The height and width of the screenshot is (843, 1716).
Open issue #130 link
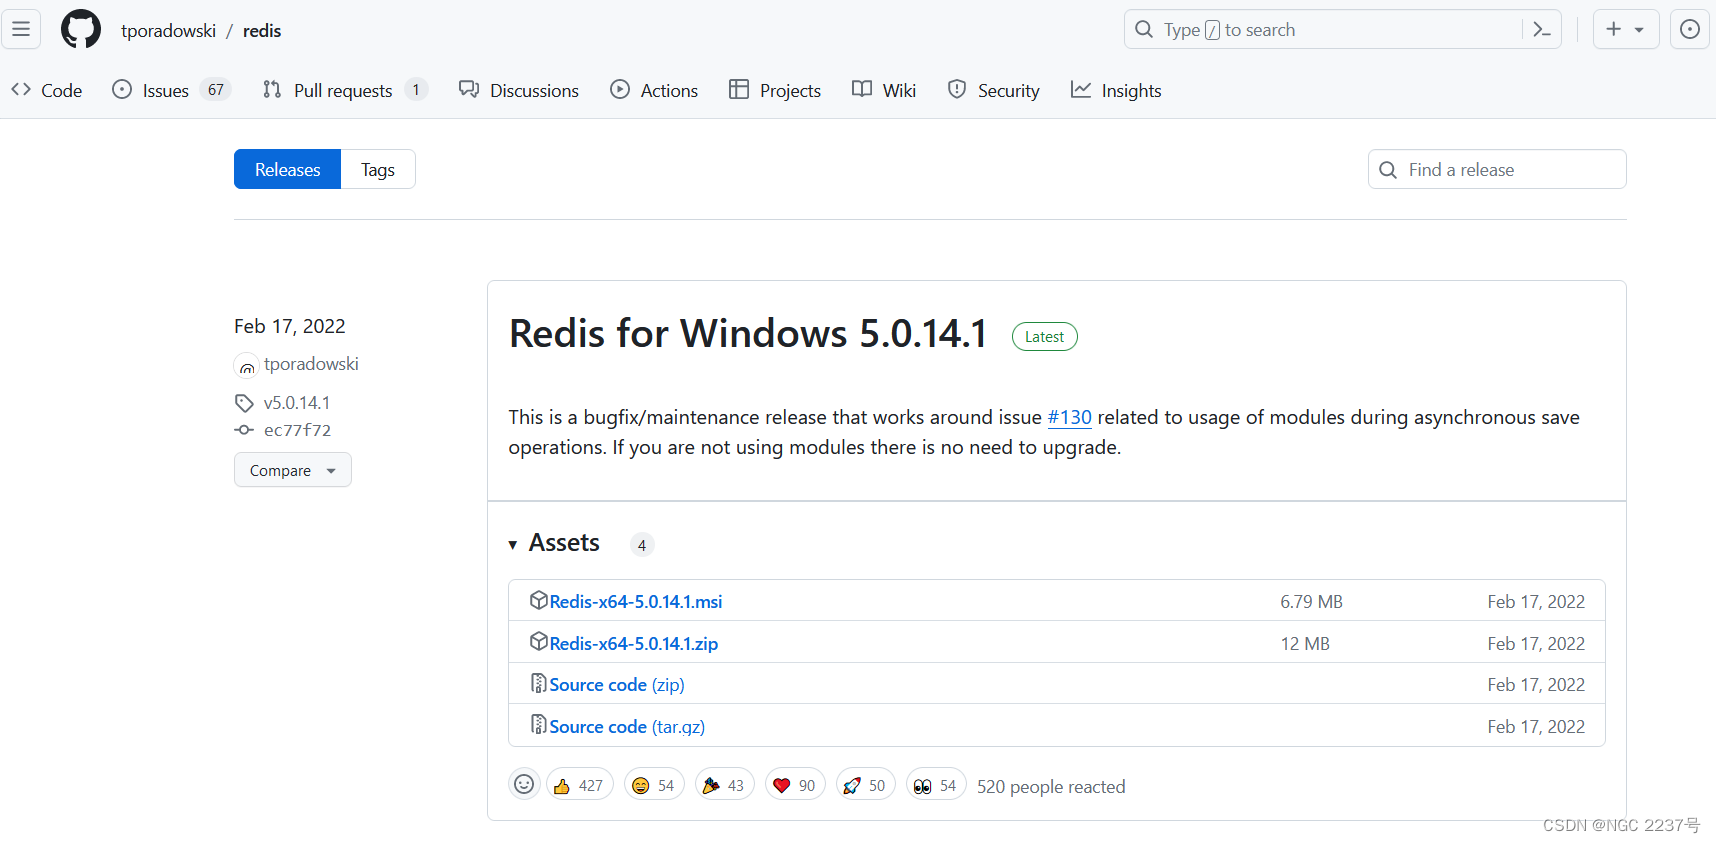click(1069, 417)
